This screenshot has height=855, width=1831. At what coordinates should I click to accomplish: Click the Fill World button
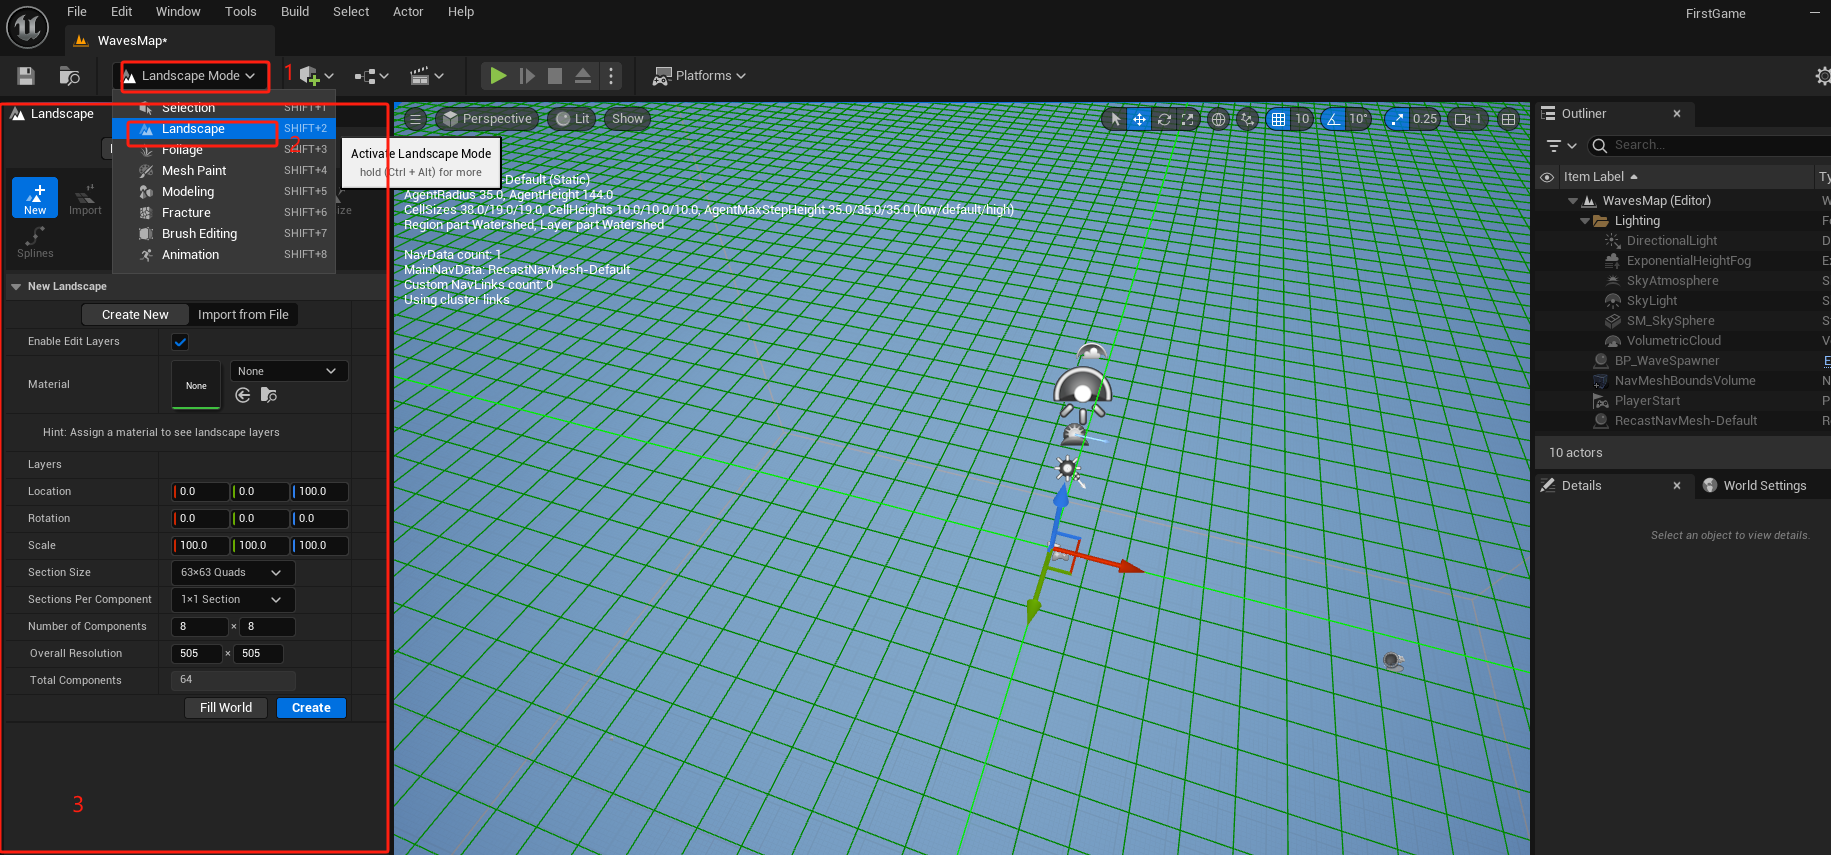coord(226,708)
